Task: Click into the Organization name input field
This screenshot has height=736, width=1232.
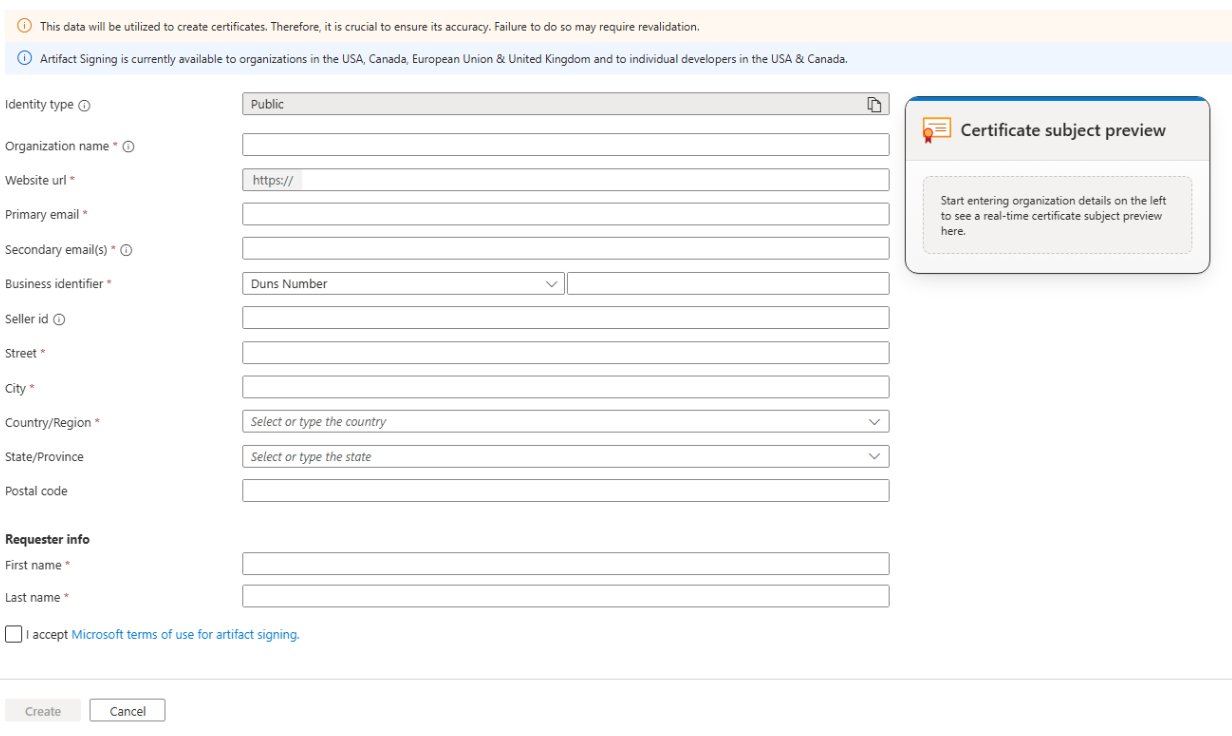Action: coord(565,144)
